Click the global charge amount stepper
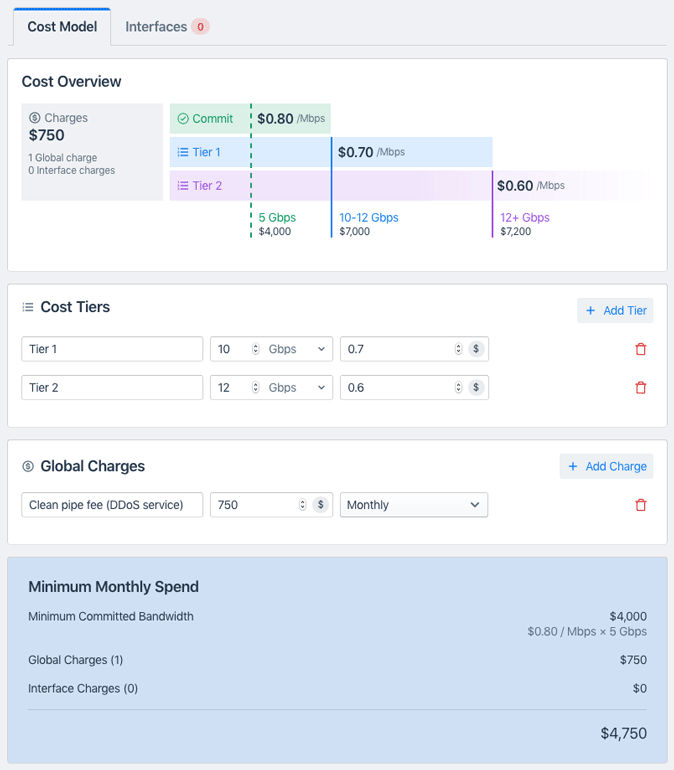Screen dimensions: 674x770 click(302, 505)
